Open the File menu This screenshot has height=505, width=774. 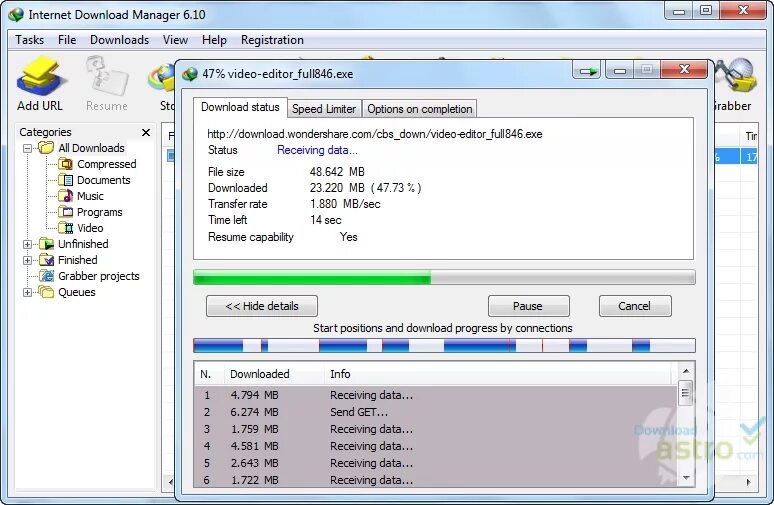[x=67, y=40]
